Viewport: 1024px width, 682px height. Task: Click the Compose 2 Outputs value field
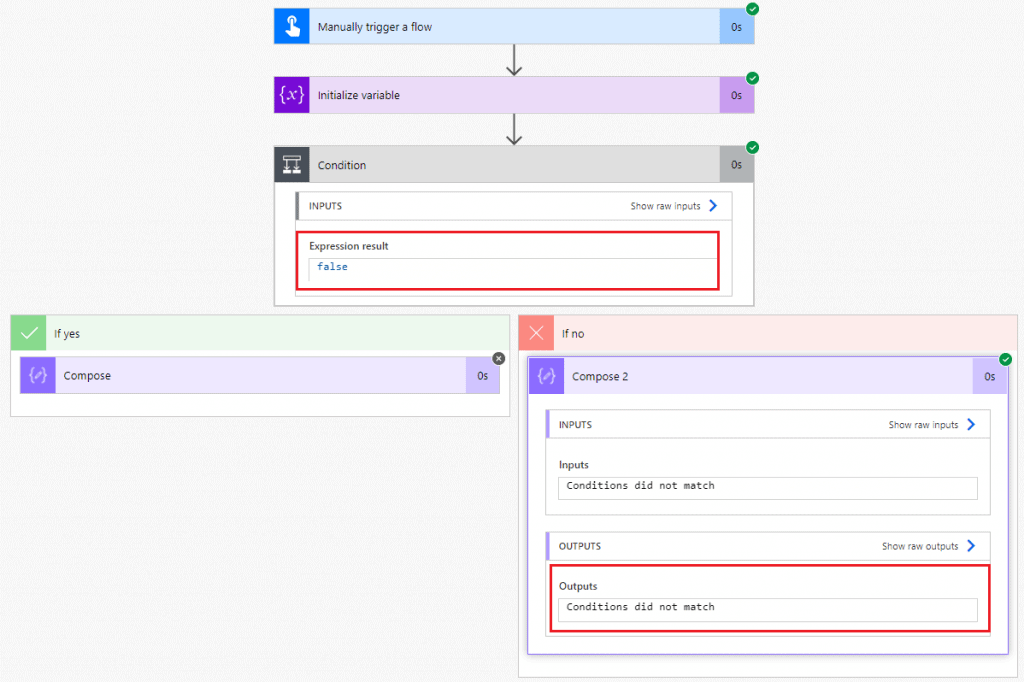point(767,609)
